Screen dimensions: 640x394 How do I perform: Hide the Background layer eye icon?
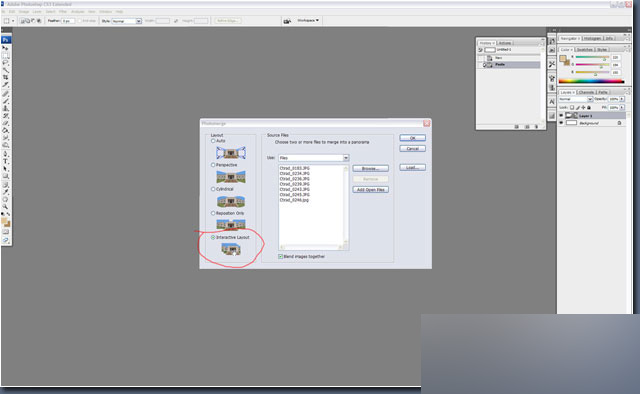[561, 123]
